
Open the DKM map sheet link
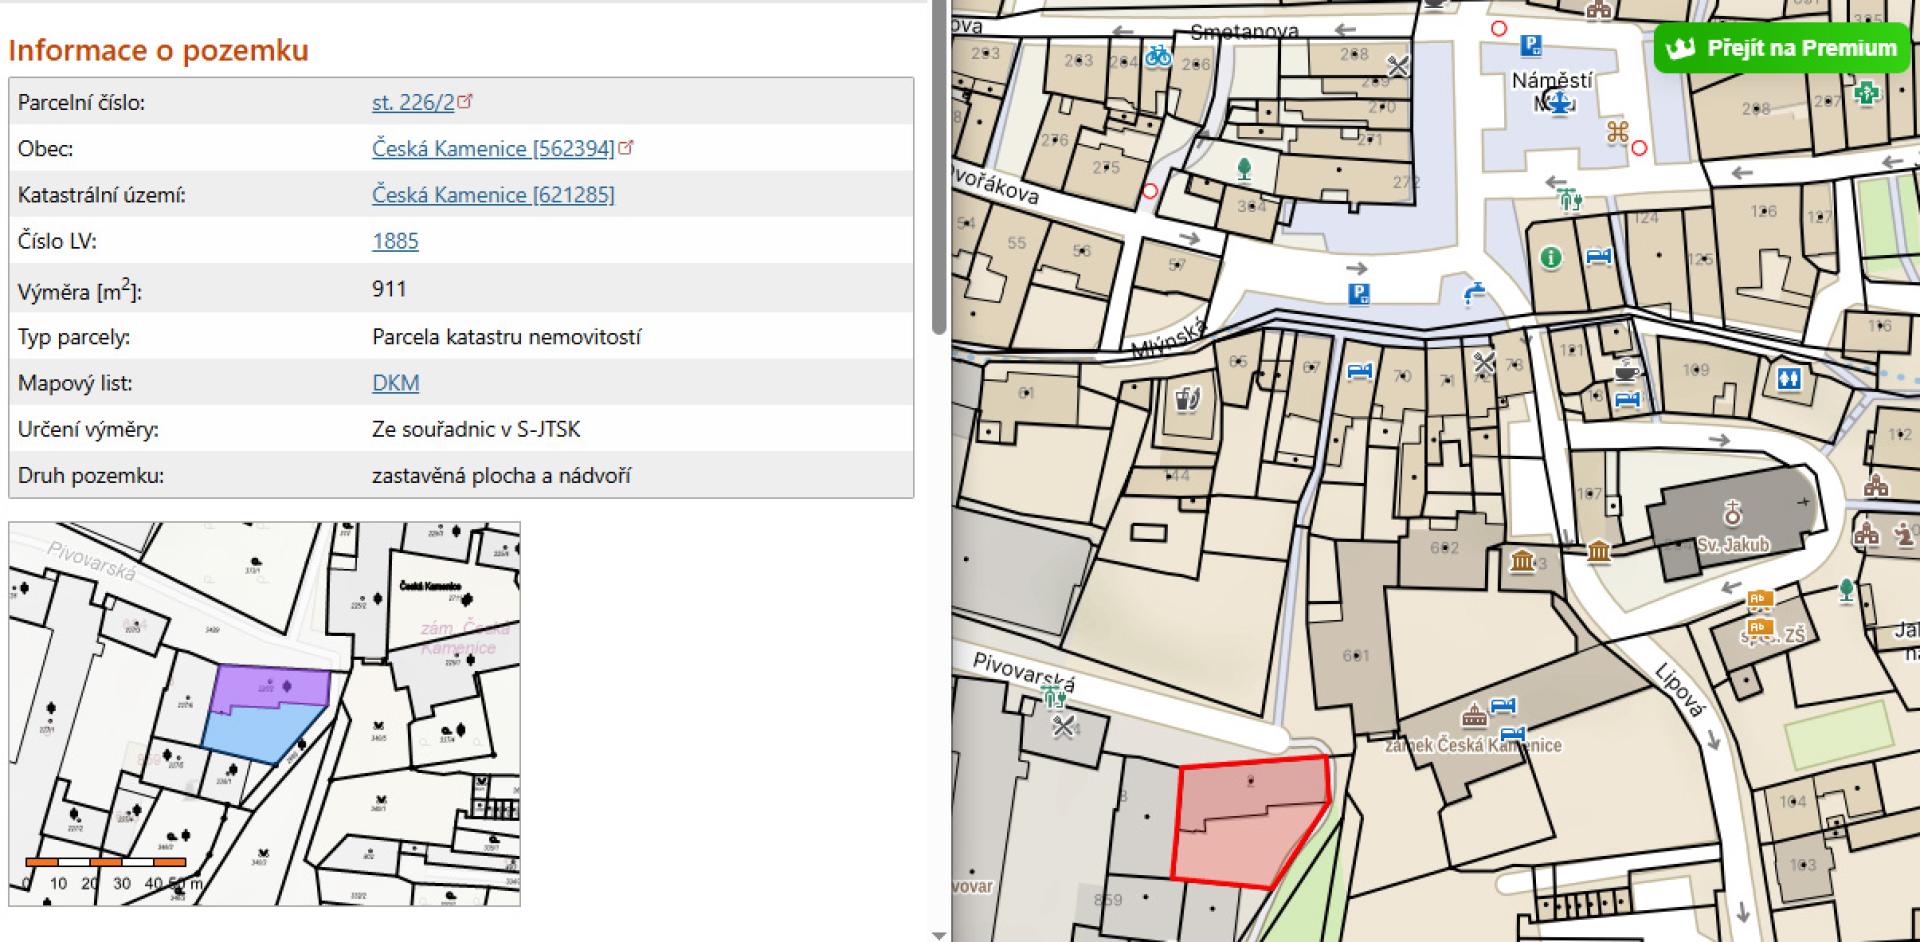coord(395,383)
